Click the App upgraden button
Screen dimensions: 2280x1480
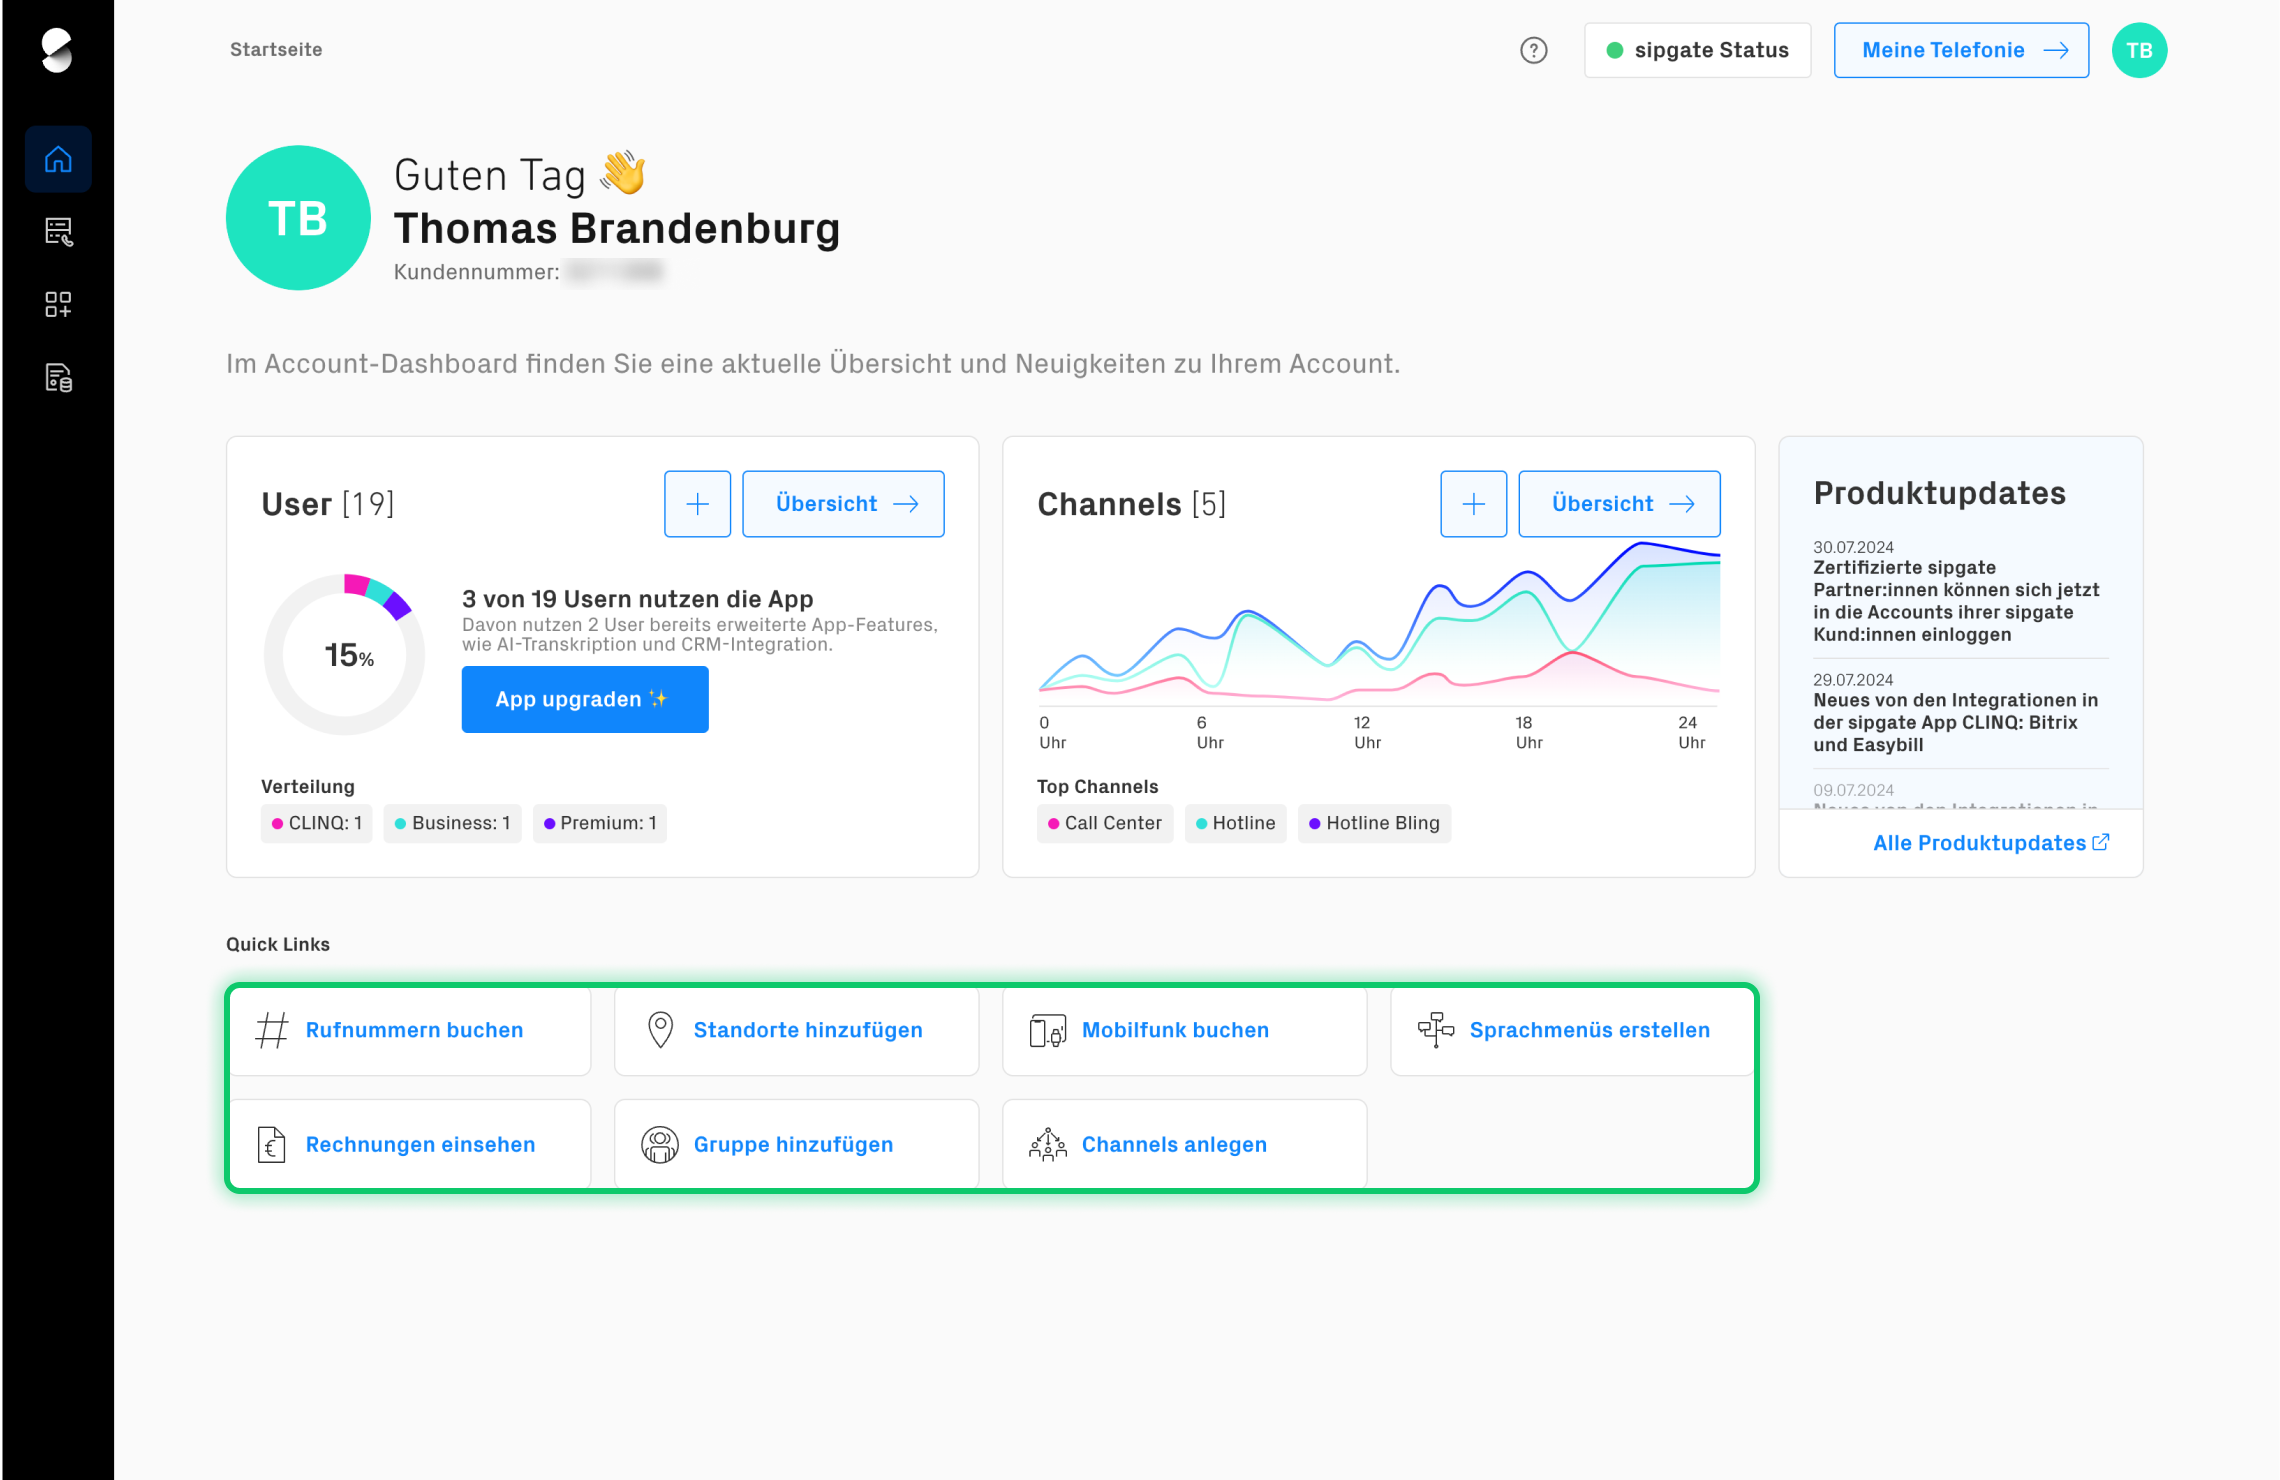pyautogui.click(x=584, y=699)
